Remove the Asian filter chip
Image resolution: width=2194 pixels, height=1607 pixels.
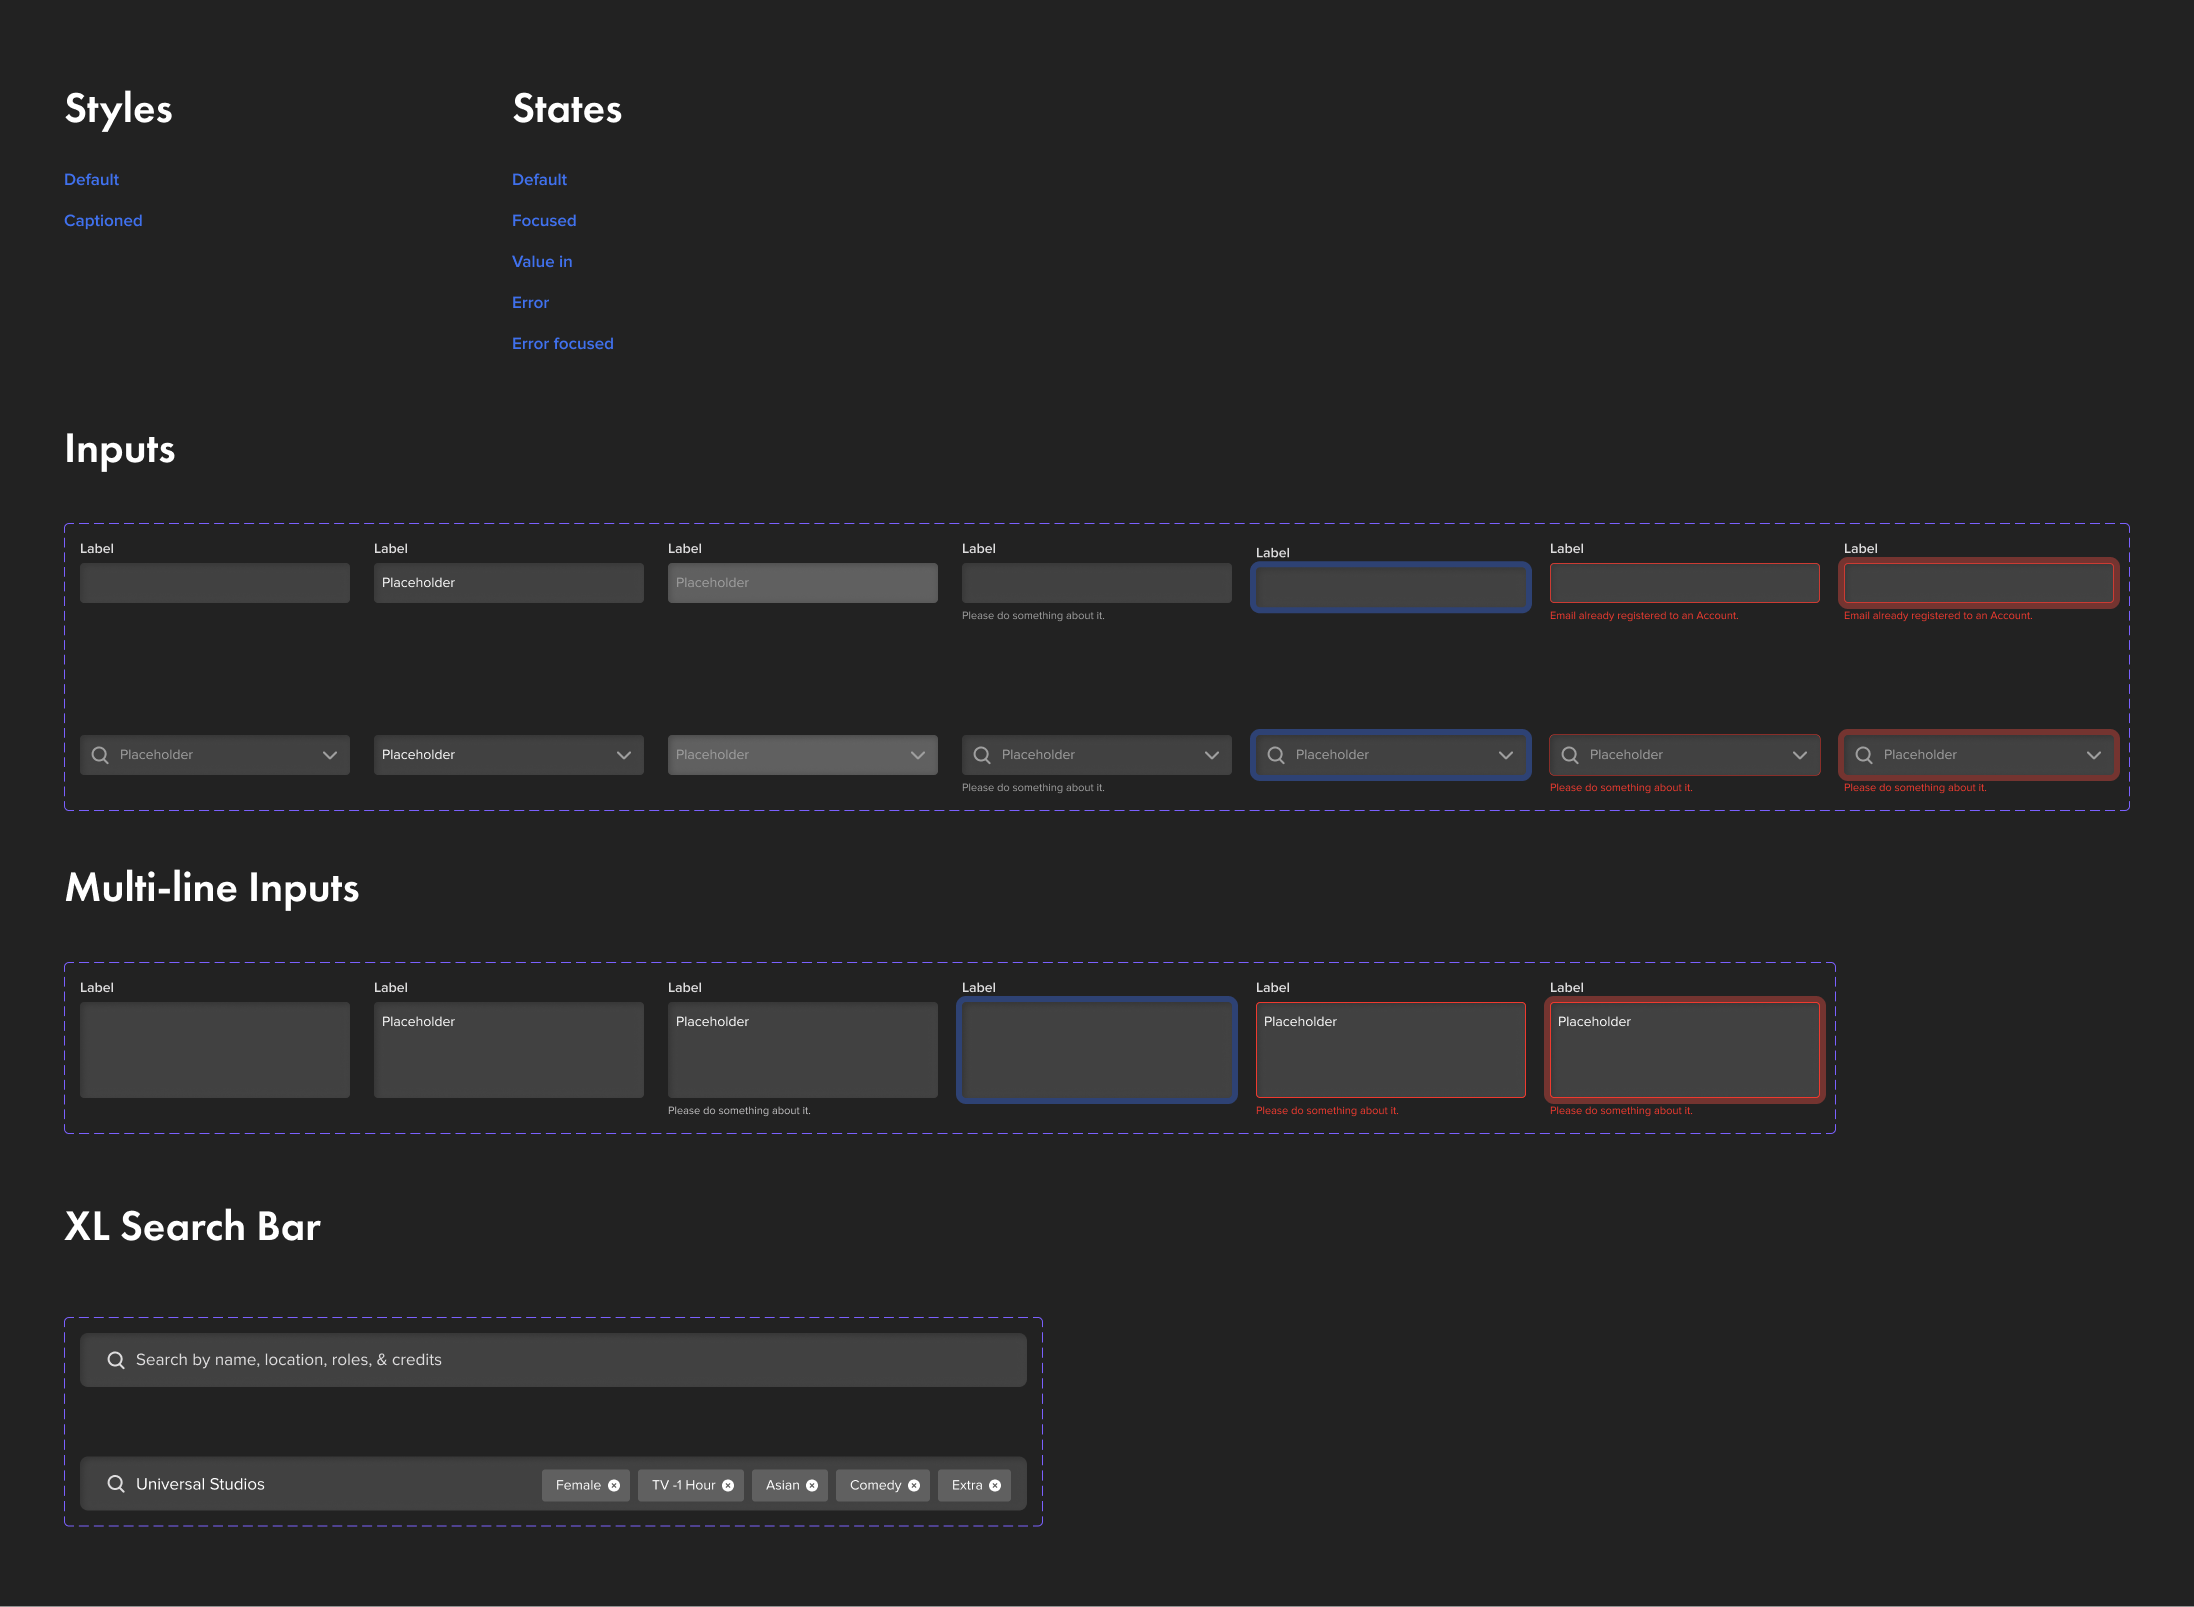click(x=813, y=1485)
